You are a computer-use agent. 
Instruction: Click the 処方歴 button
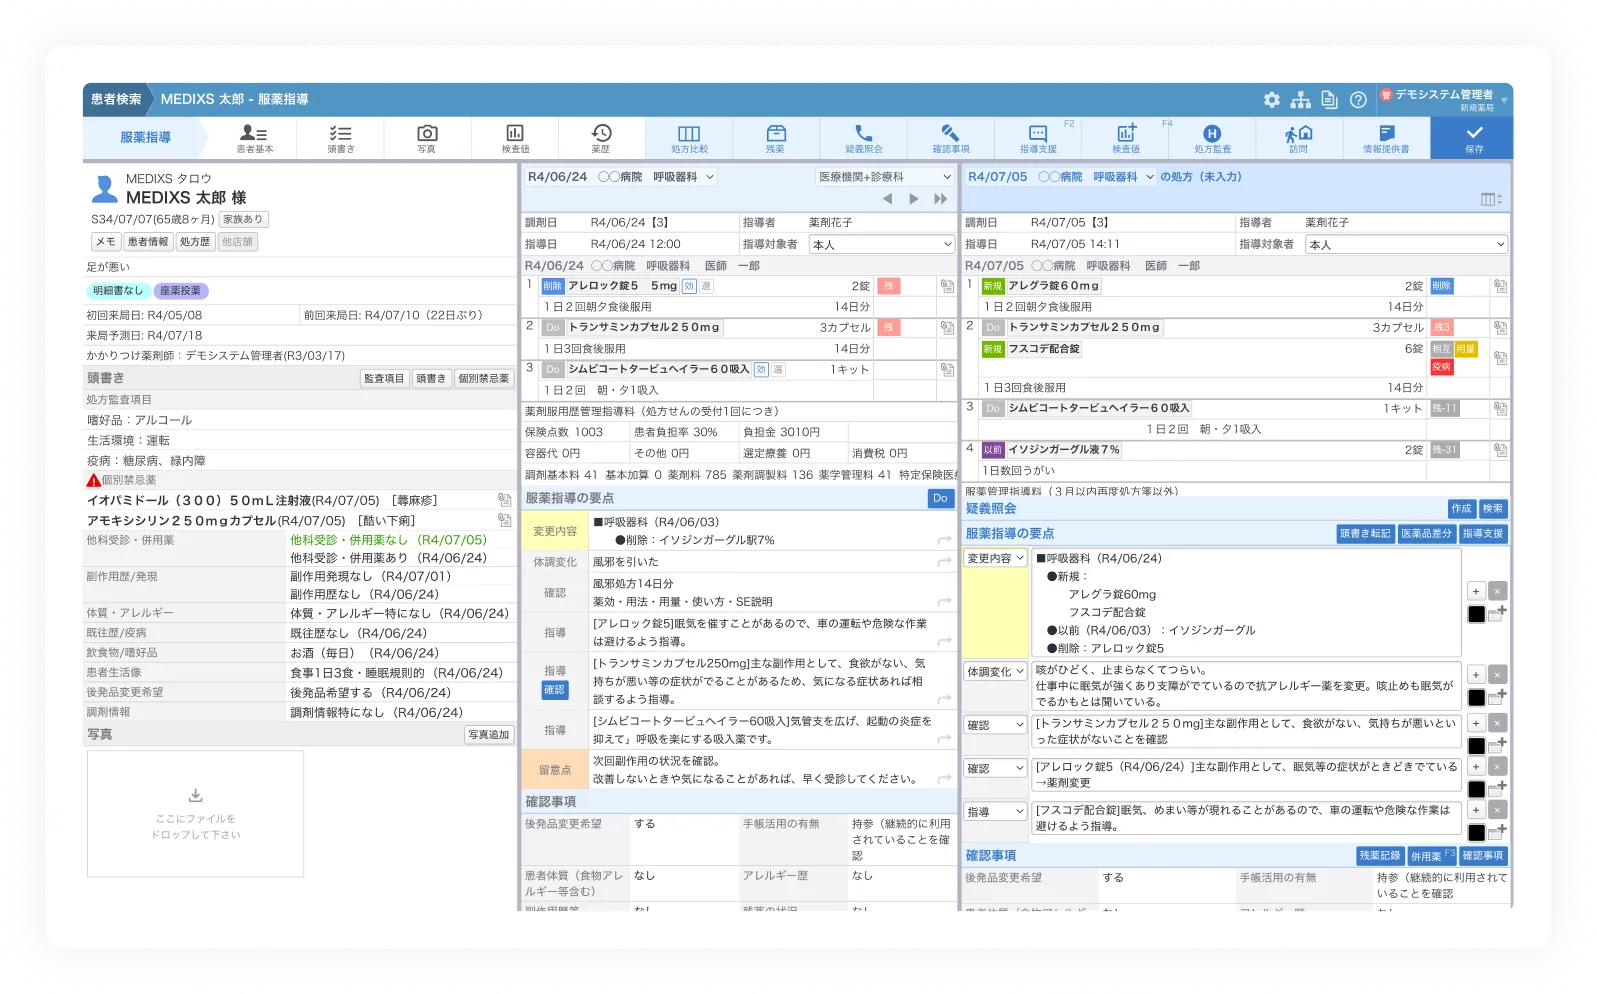click(x=195, y=242)
